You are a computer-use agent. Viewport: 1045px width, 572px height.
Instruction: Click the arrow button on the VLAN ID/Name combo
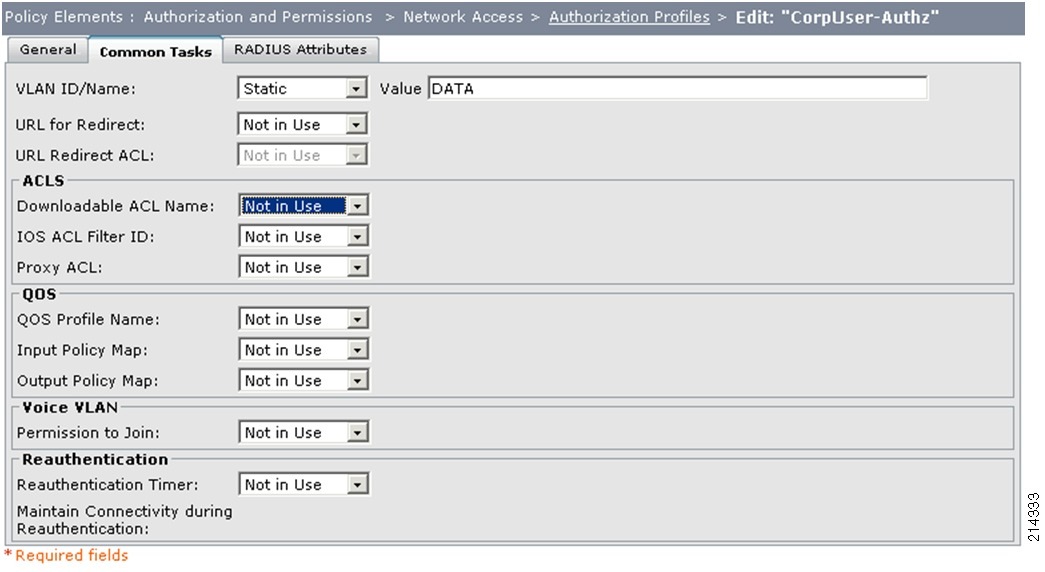coord(356,89)
